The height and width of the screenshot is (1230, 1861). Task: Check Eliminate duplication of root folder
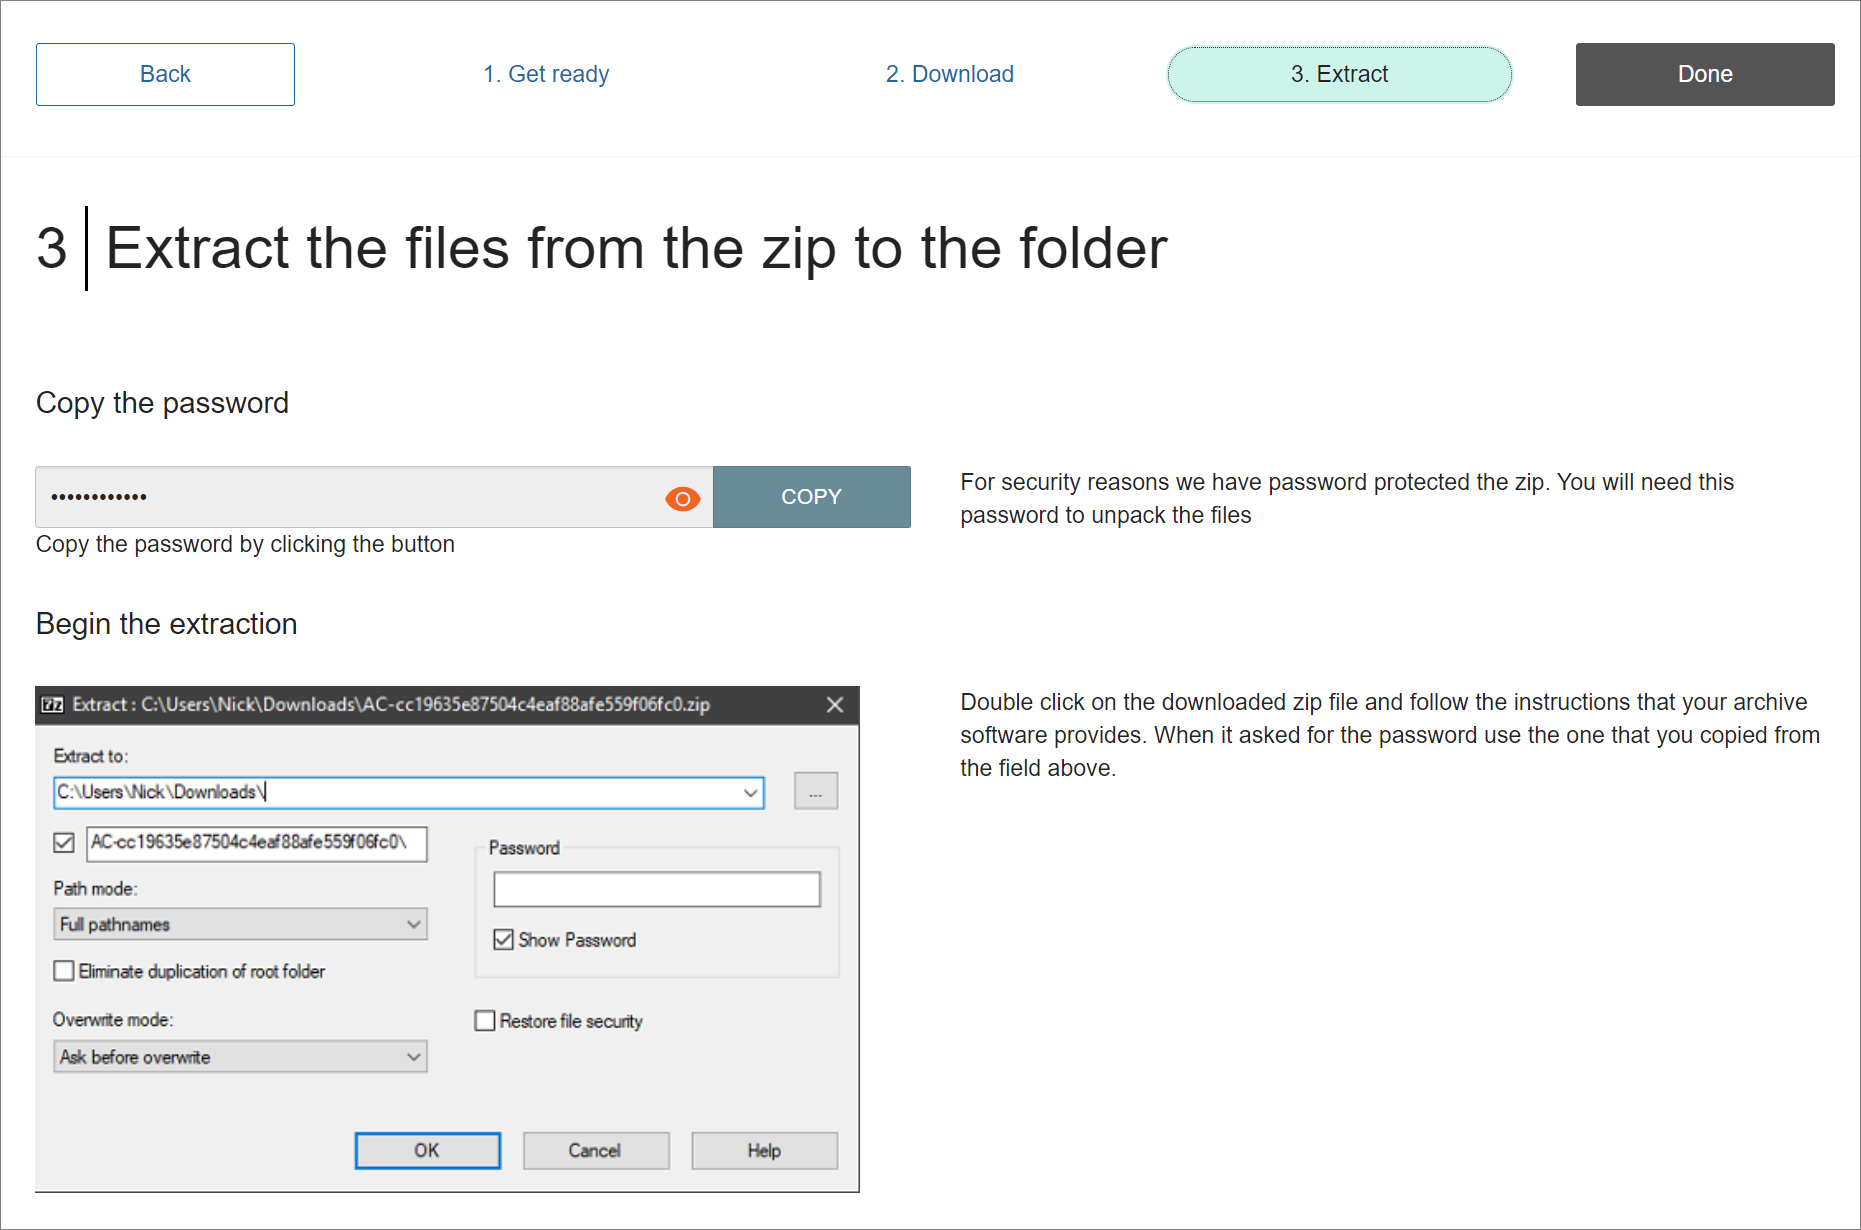tap(63, 970)
